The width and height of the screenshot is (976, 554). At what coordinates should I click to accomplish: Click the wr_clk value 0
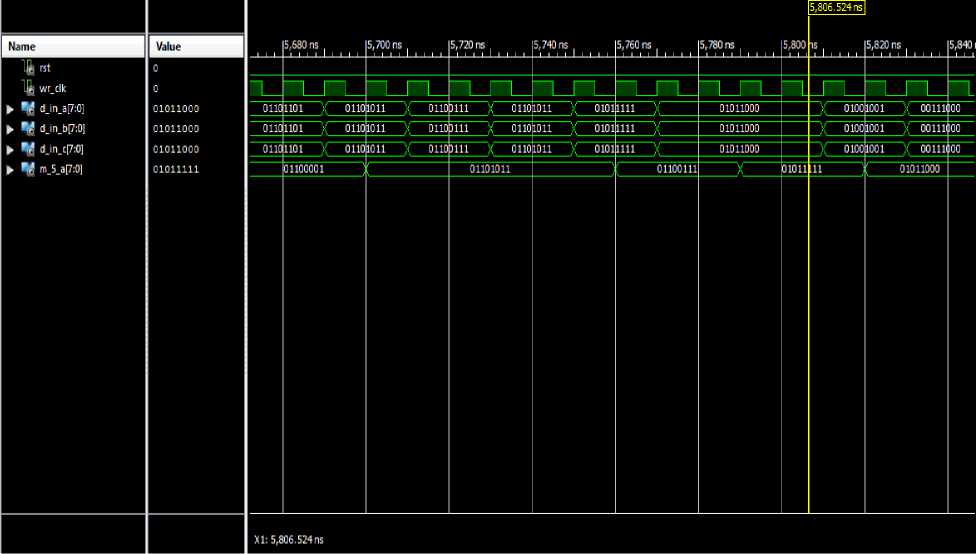coord(156,88)
